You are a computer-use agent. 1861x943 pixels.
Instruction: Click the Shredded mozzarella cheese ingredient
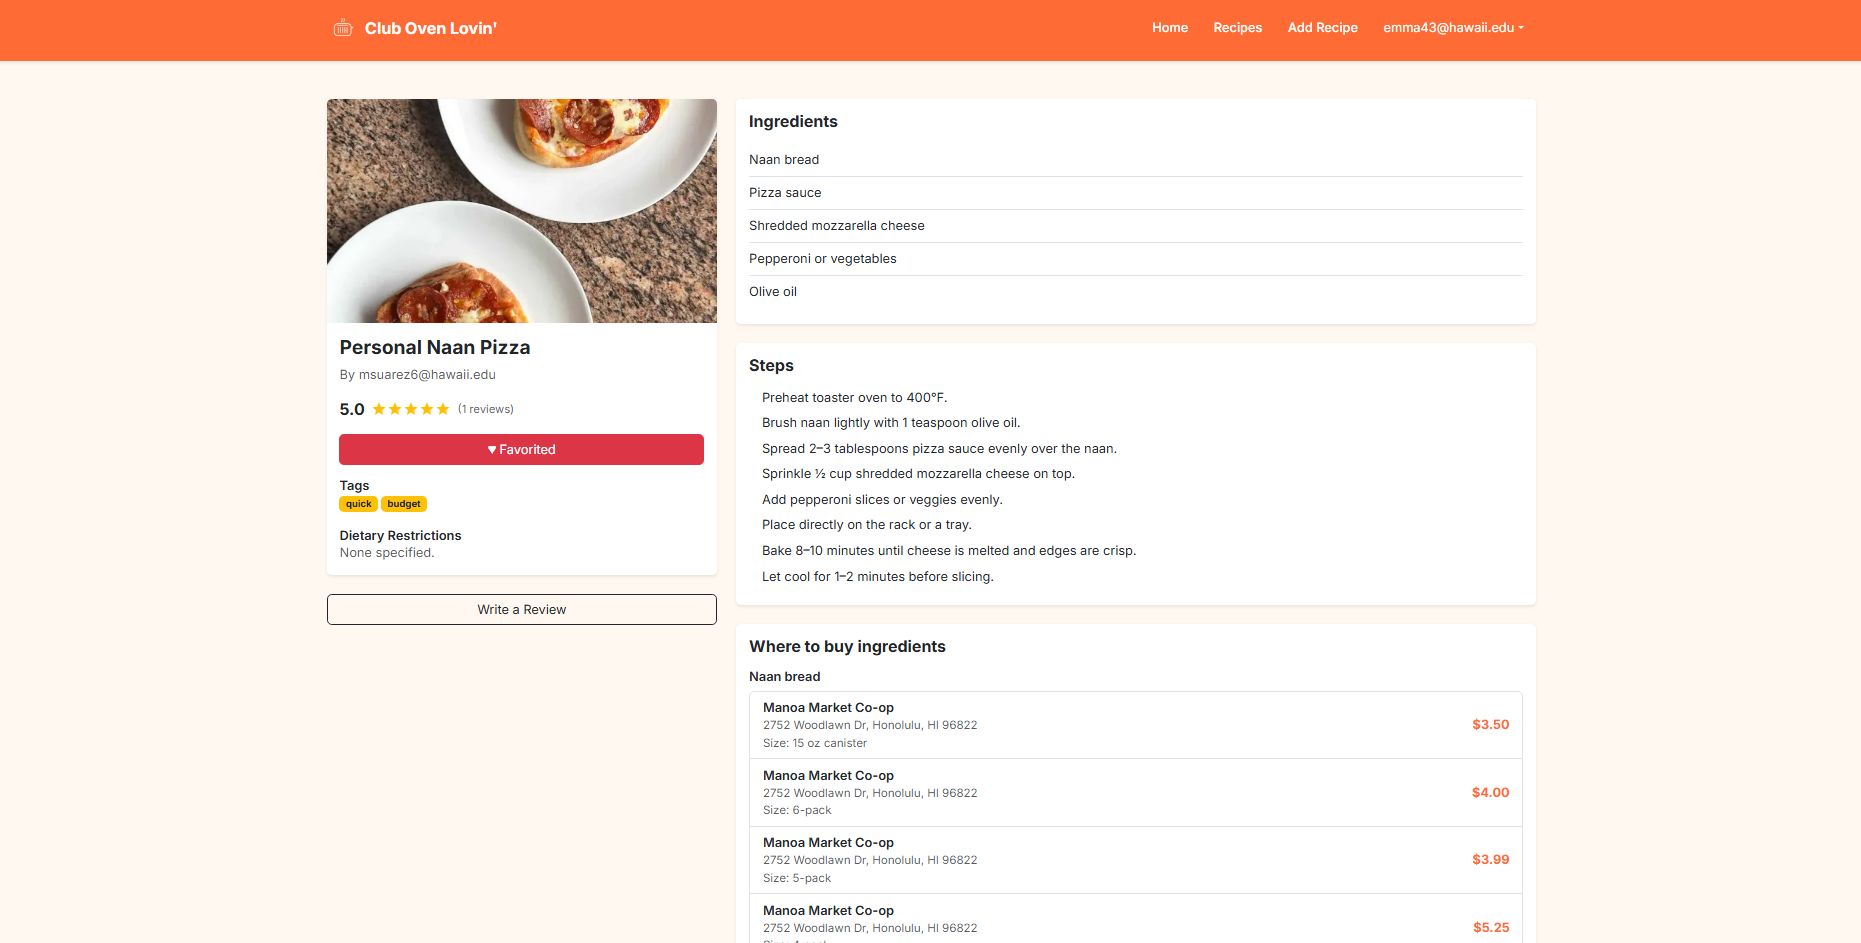point(836,226)
